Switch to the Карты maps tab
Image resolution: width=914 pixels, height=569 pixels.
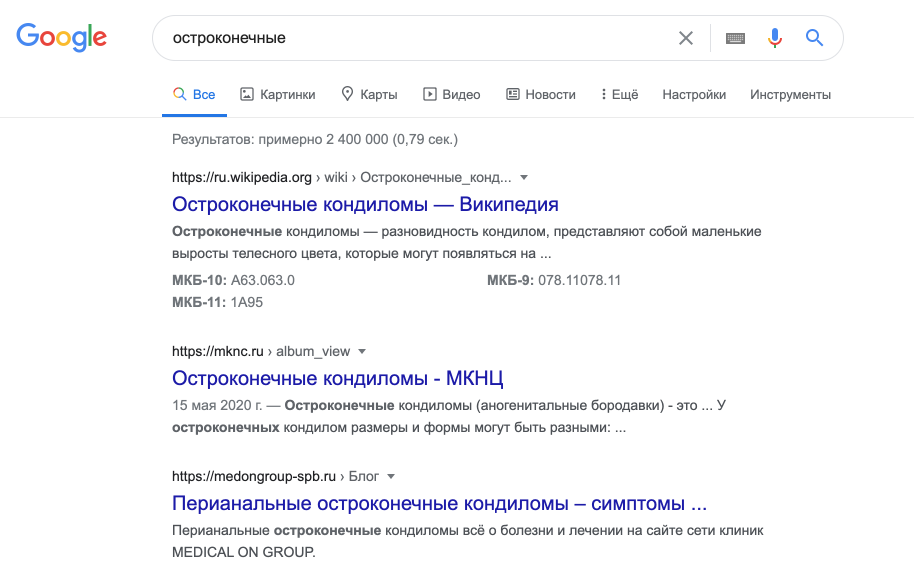[x=369, y=94]
